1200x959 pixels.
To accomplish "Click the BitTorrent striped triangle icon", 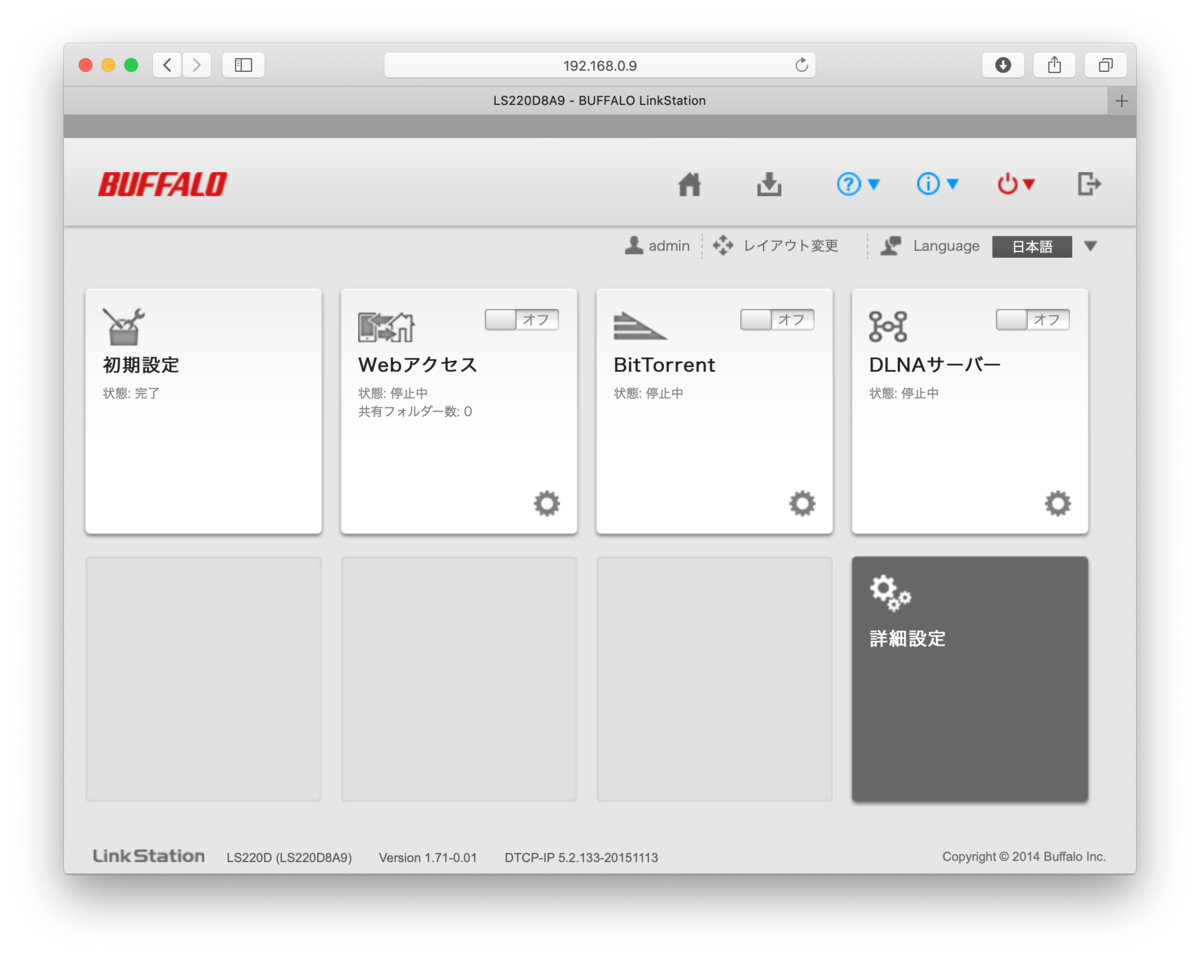I will [640, 326].
